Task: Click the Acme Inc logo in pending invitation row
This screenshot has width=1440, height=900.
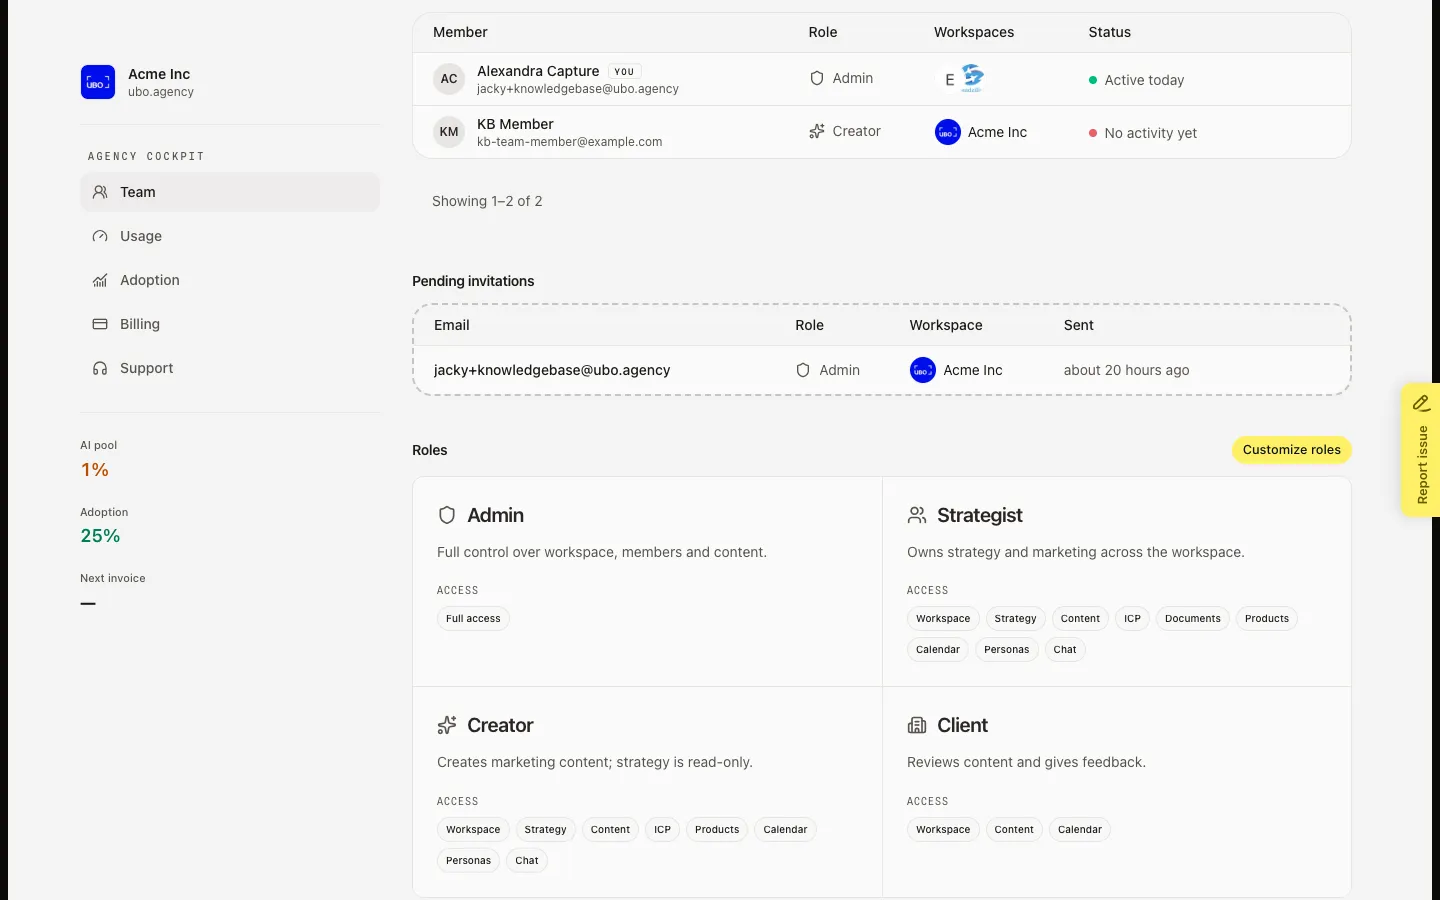Action: tap(923, 370)
